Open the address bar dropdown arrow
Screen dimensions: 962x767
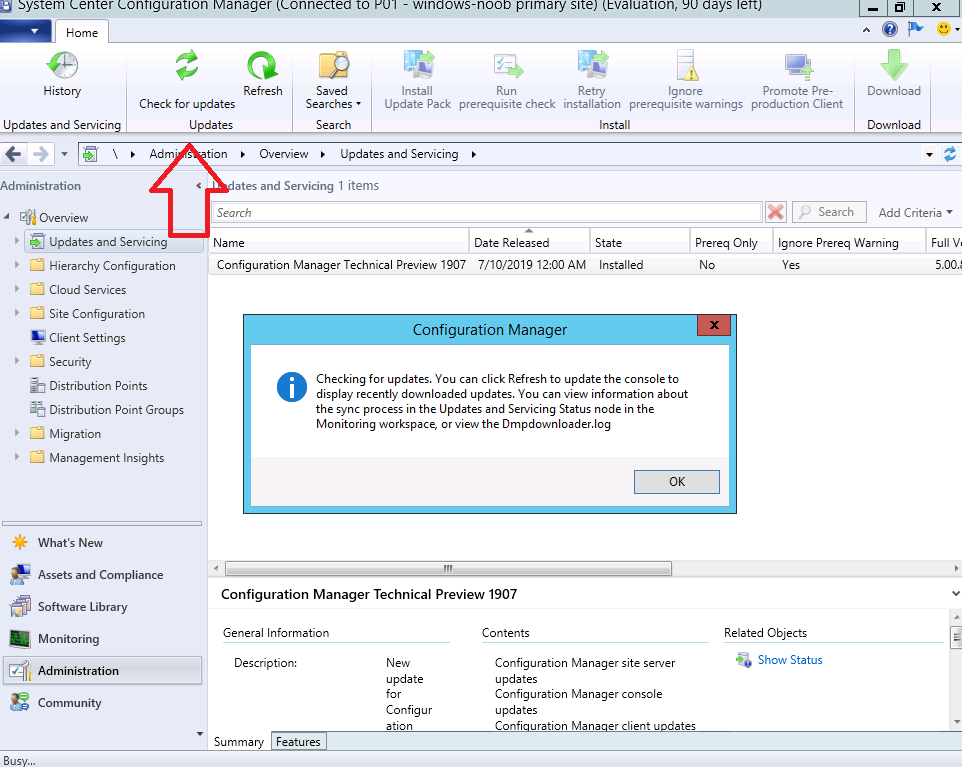click(x=929, y=155)
